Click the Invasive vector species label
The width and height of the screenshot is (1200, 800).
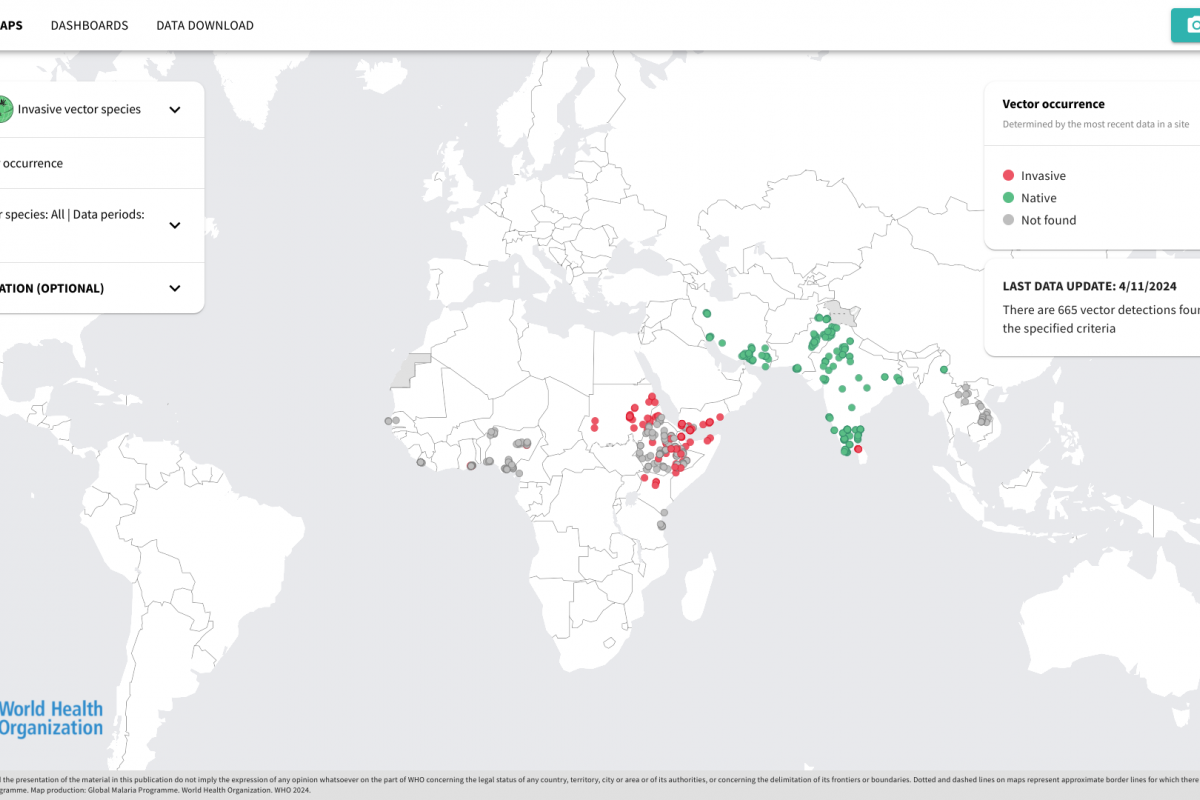point(79,109)
